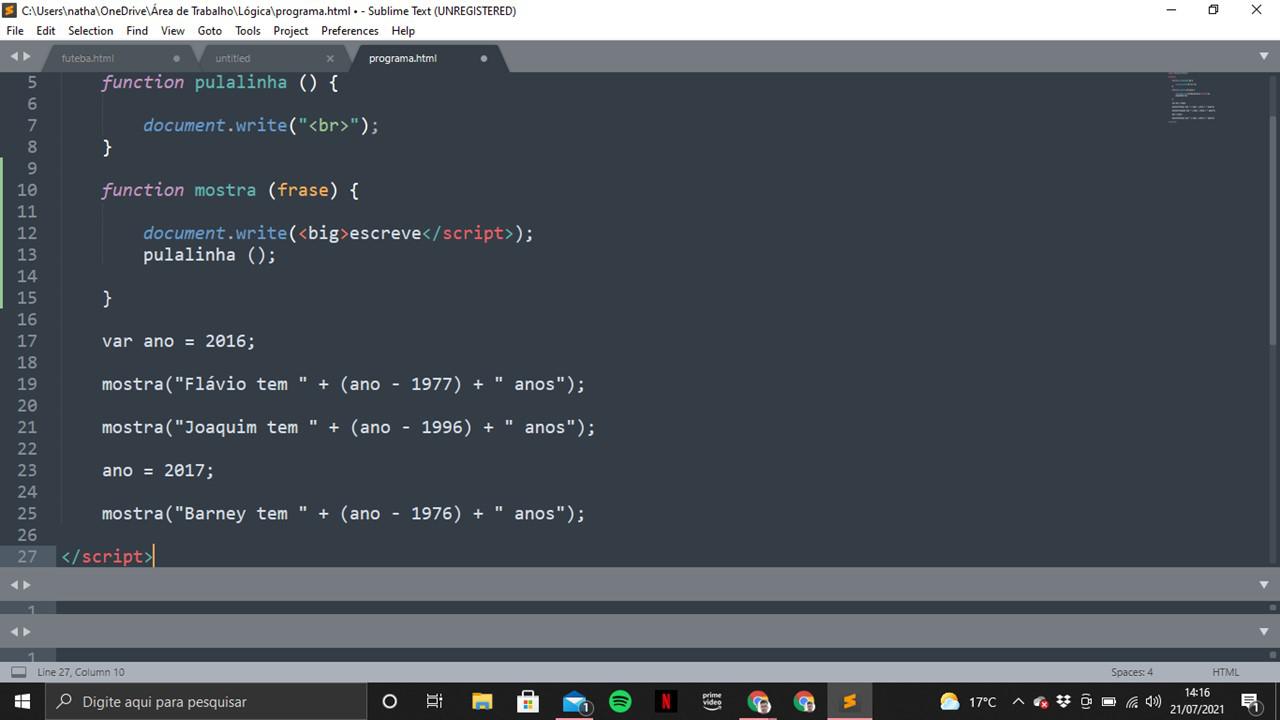Screen dimensions: 1280x720
Task: Open Dropbox from the system tray
Action: click(x=1063, y=702)
